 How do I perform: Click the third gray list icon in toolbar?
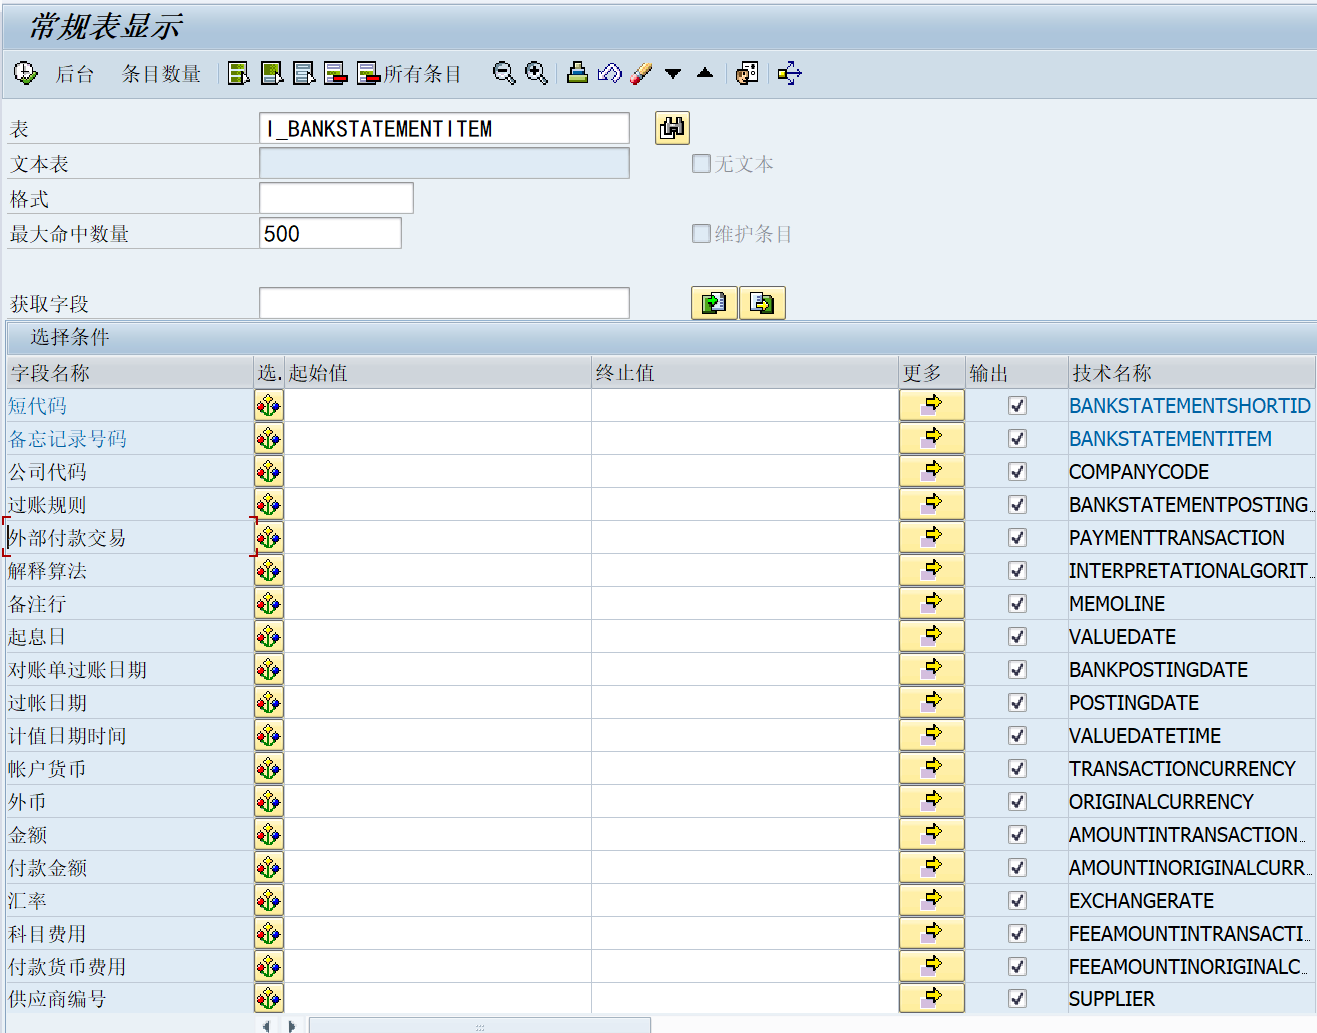click(x=304, y=73)
